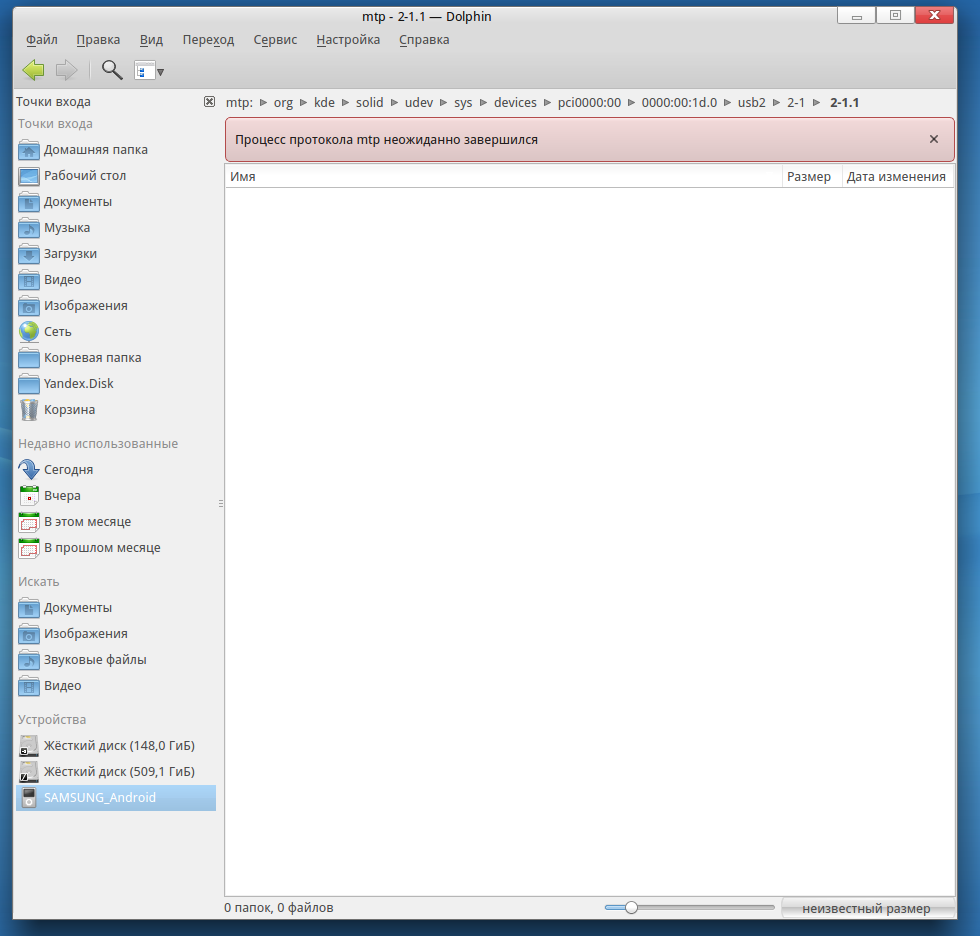Open Музыка folder place
Image resolution: width=980 pixels, height=936 pixels.
pyautogui.click(x=116, y=228)
